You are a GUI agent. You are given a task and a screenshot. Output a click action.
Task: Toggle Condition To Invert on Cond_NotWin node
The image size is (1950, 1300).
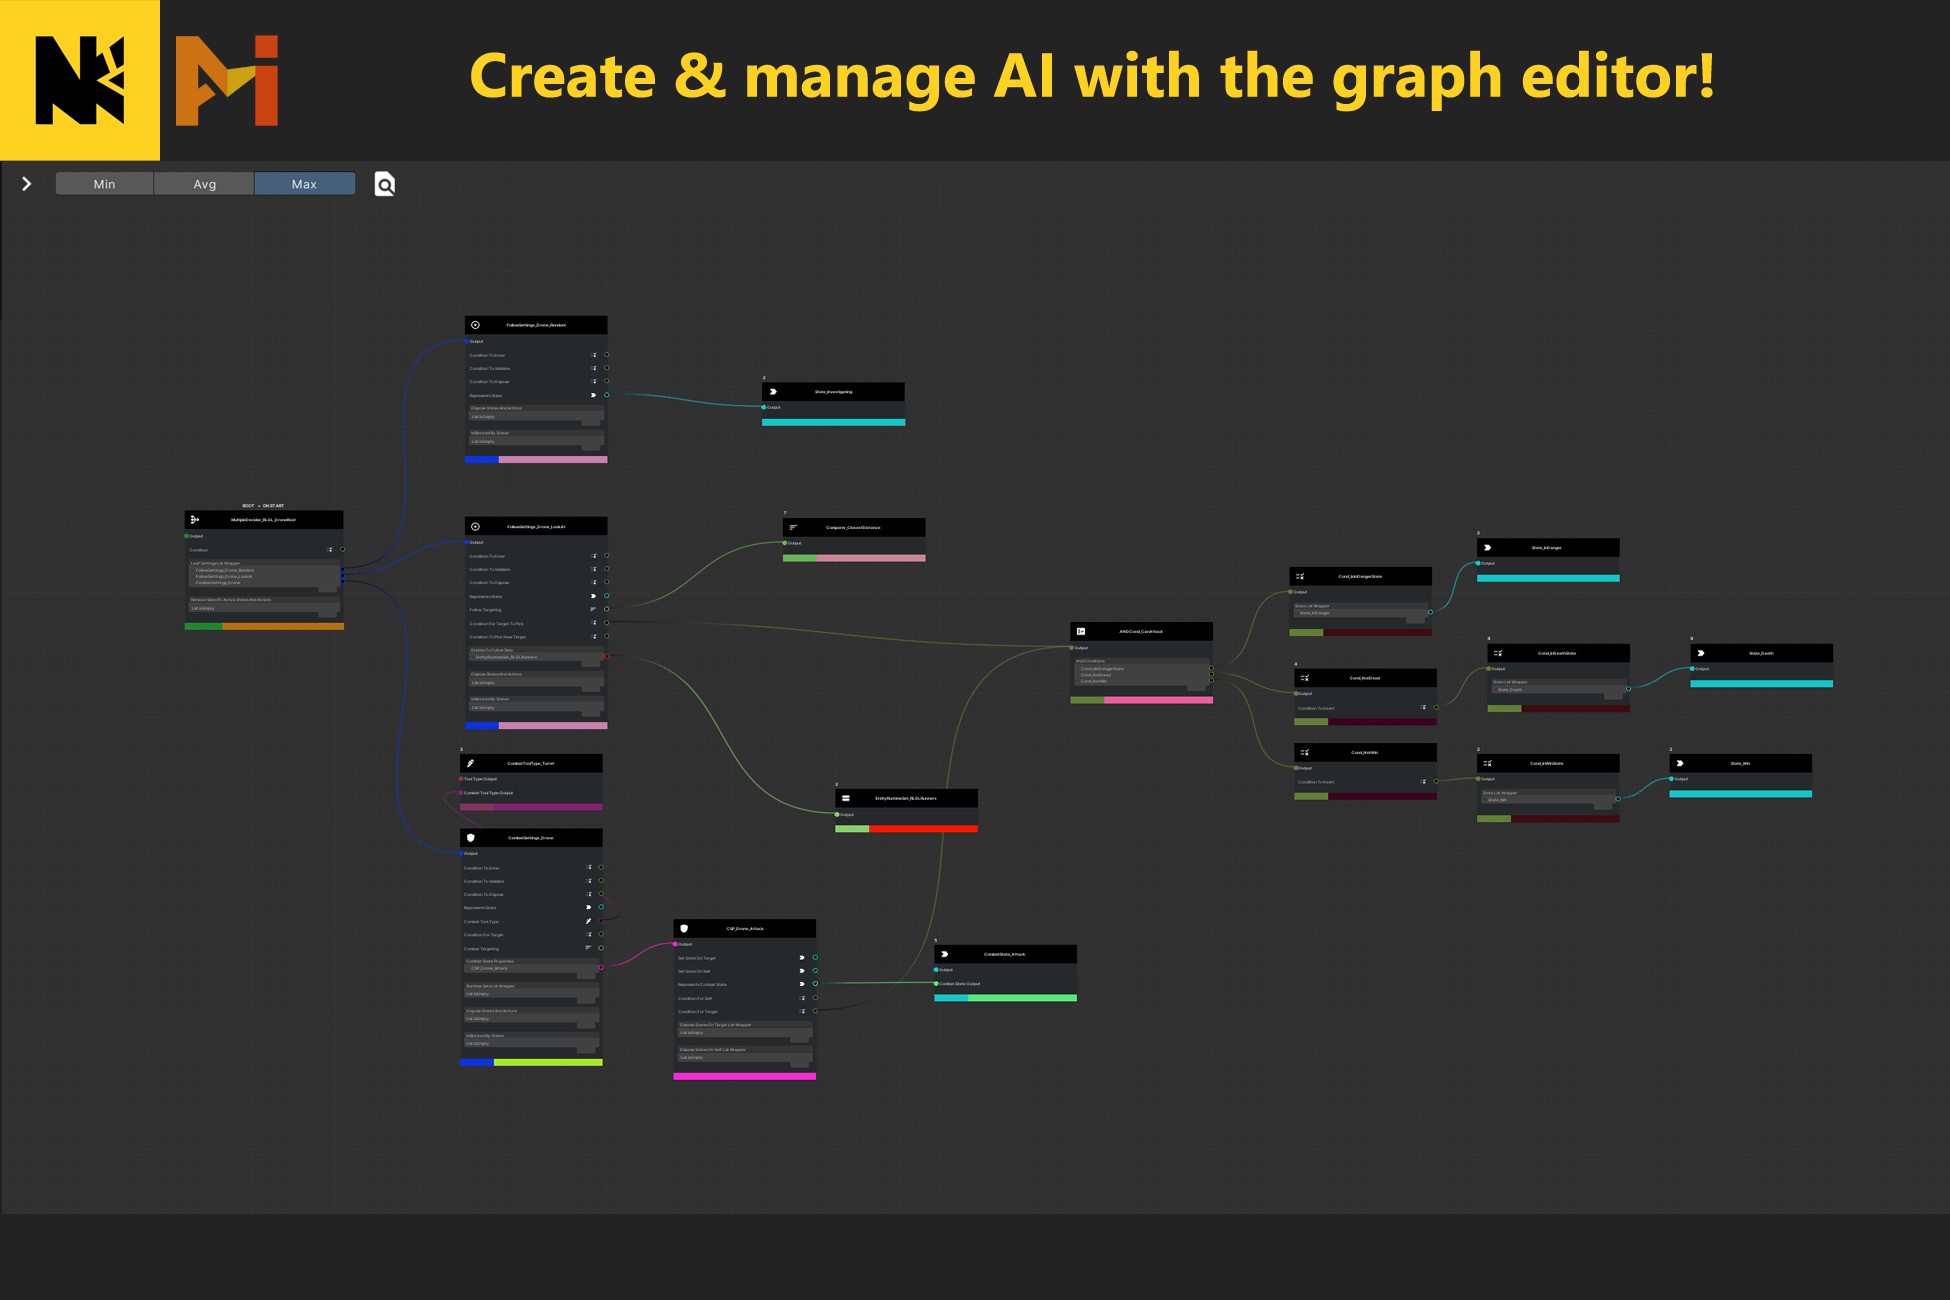[x=1424, y=781]
